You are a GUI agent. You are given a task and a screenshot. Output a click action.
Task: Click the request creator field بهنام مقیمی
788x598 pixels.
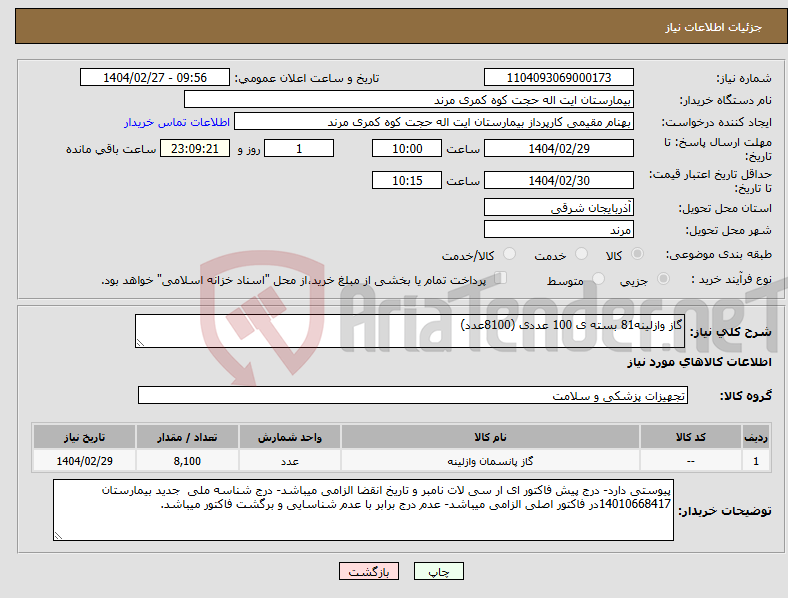[x=434, y=122]
